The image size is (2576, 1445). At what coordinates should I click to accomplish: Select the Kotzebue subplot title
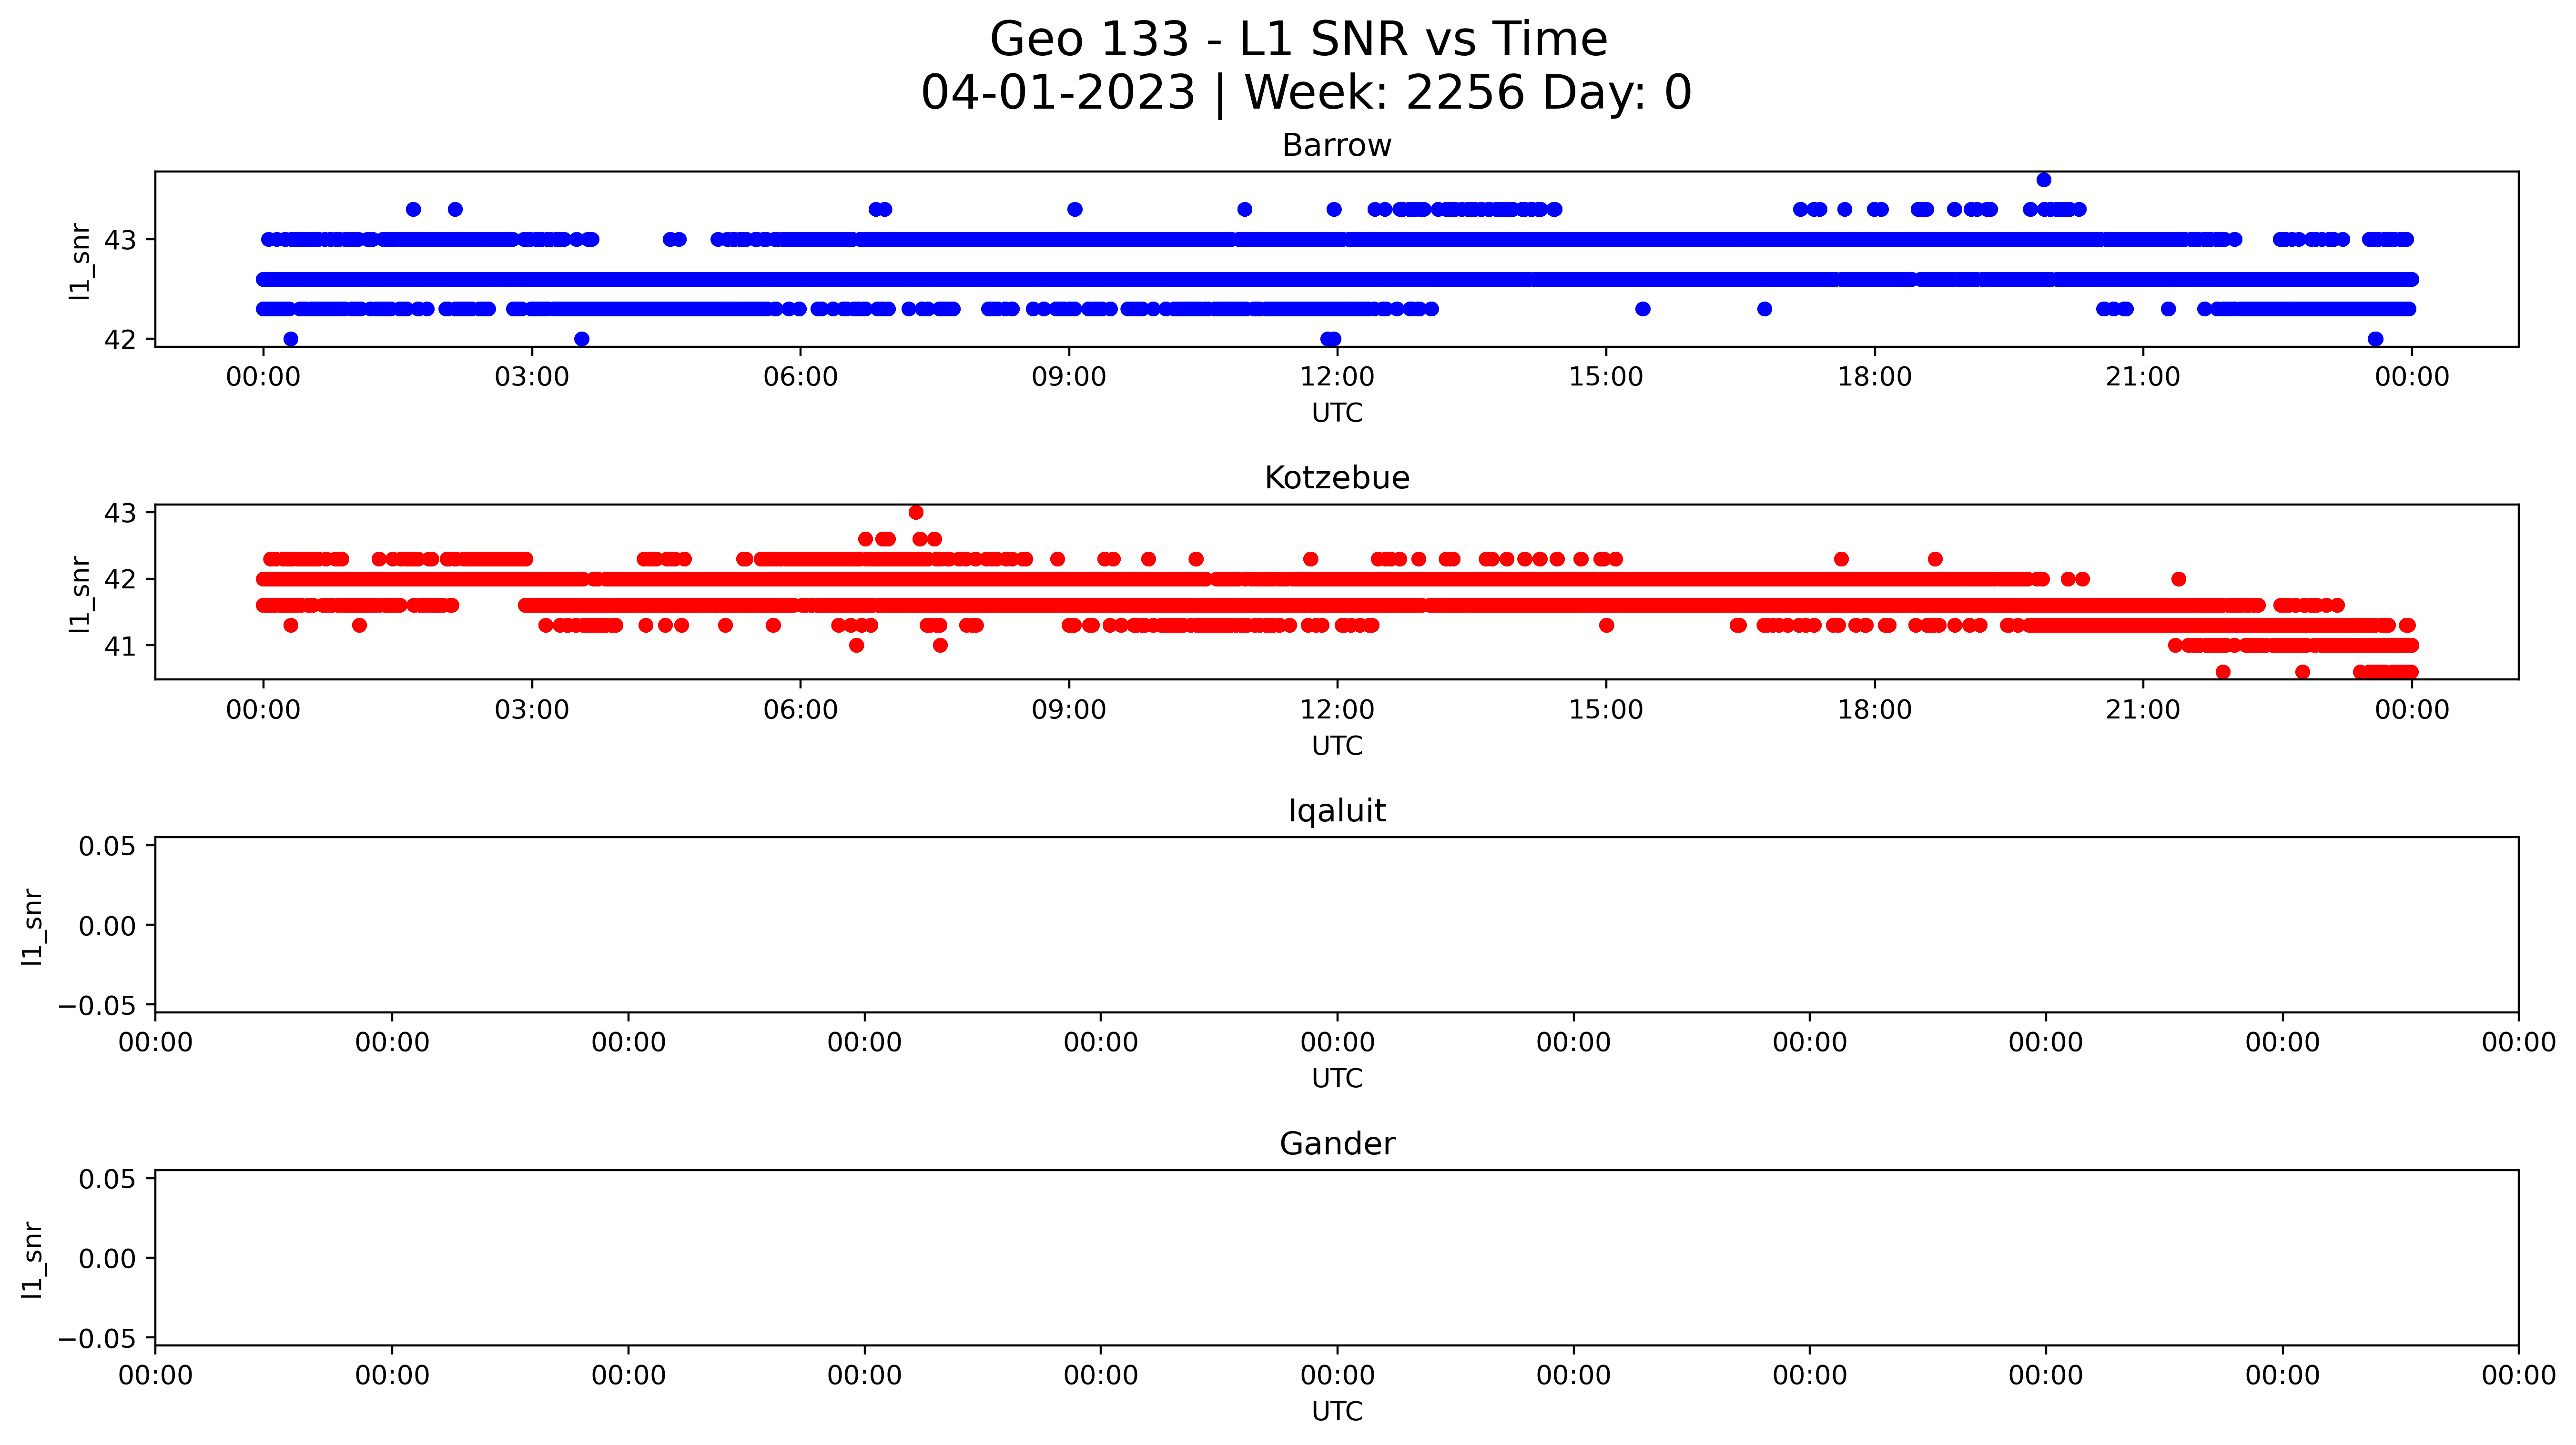click(x=1337, y=478)
